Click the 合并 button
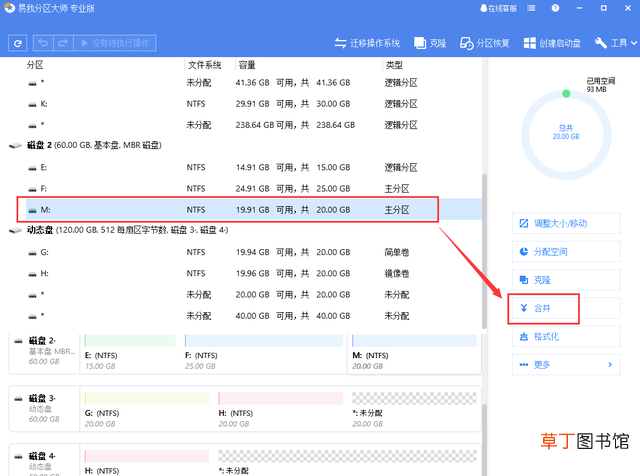This screenshot has height=476, width=640. [x=566, y=308]
